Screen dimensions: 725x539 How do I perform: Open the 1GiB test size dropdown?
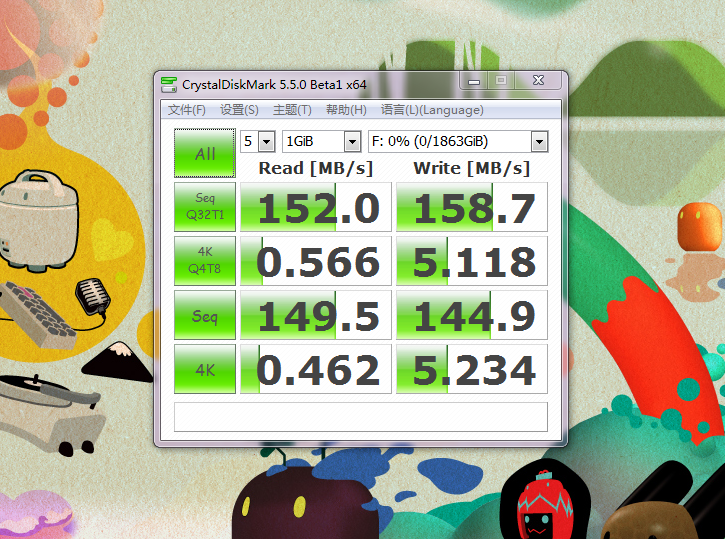321,141
